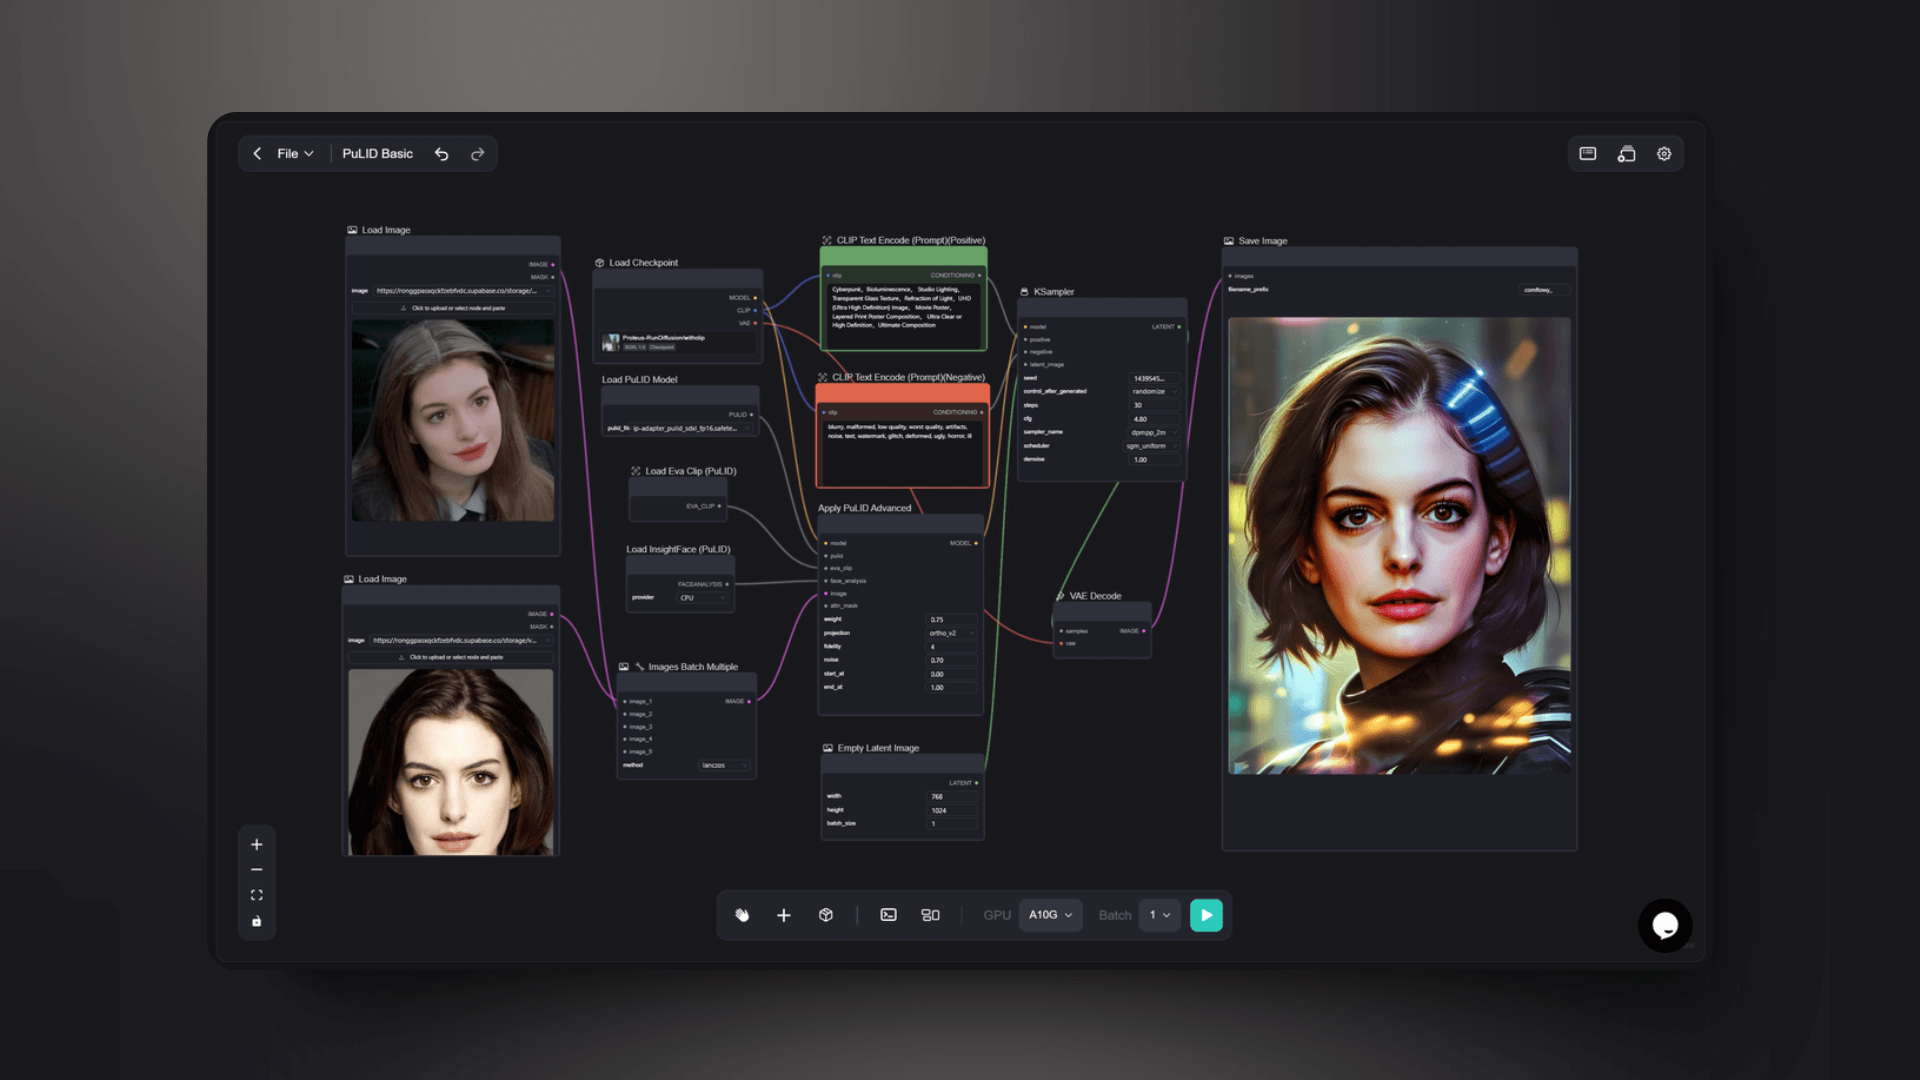Open the lanczos method dropdown

[x=724, y=765]
